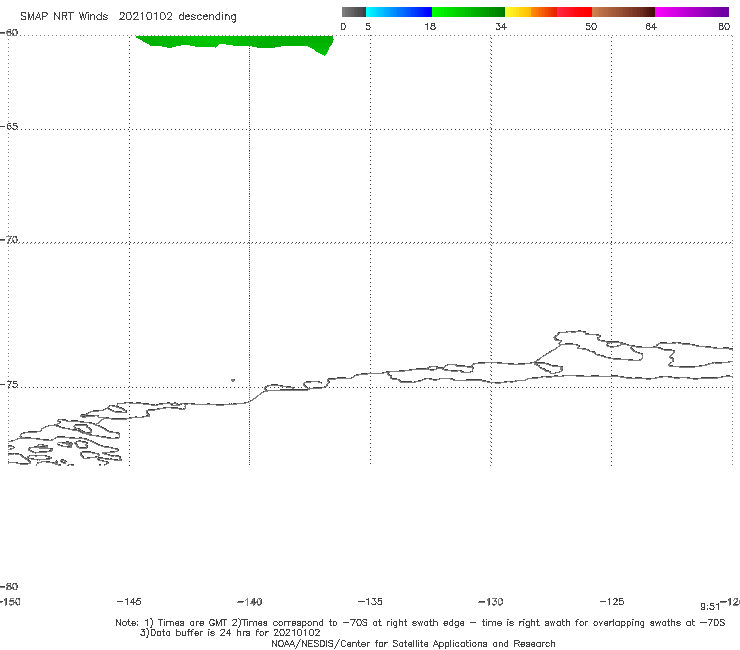Click the NOAA/NESDIS credit line

(x=413, y=643)
